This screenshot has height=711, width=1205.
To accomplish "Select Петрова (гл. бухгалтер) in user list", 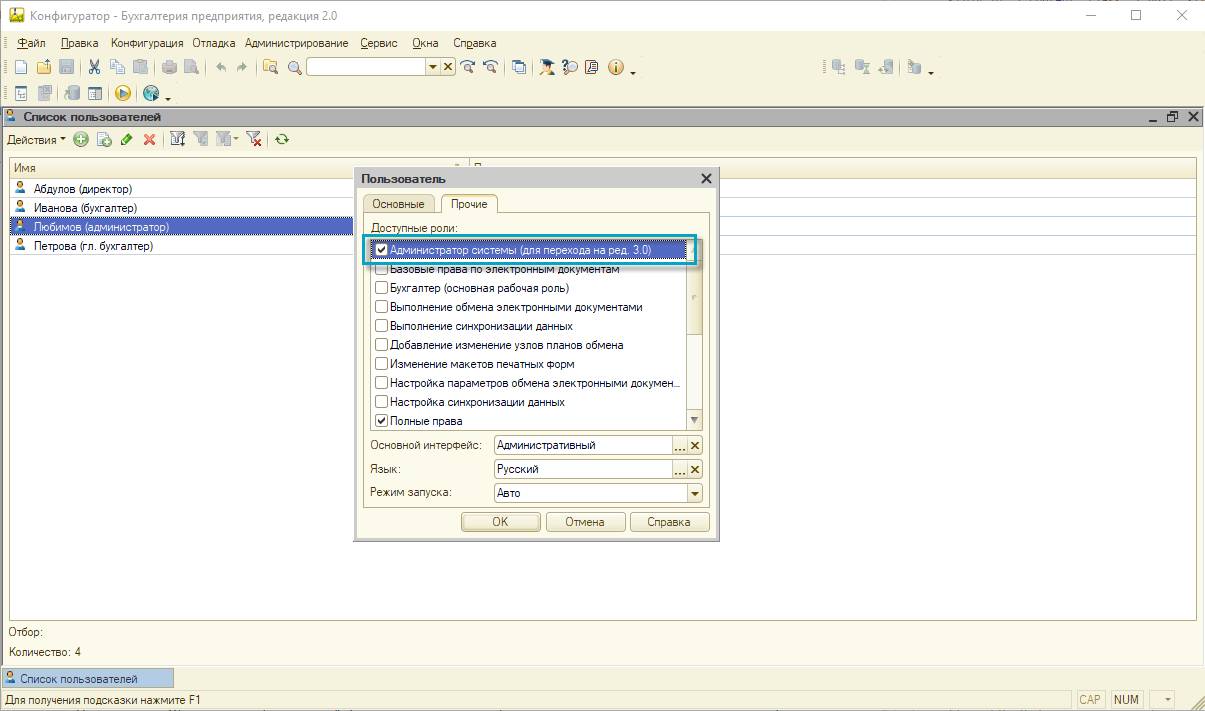I will 92,246.
